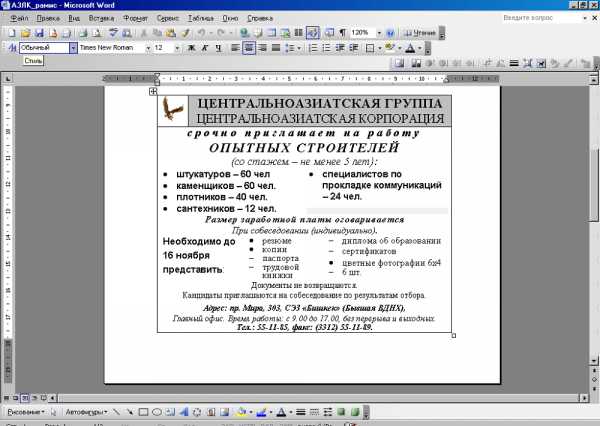Choose the select objects arrow tool

click(53, 412)
